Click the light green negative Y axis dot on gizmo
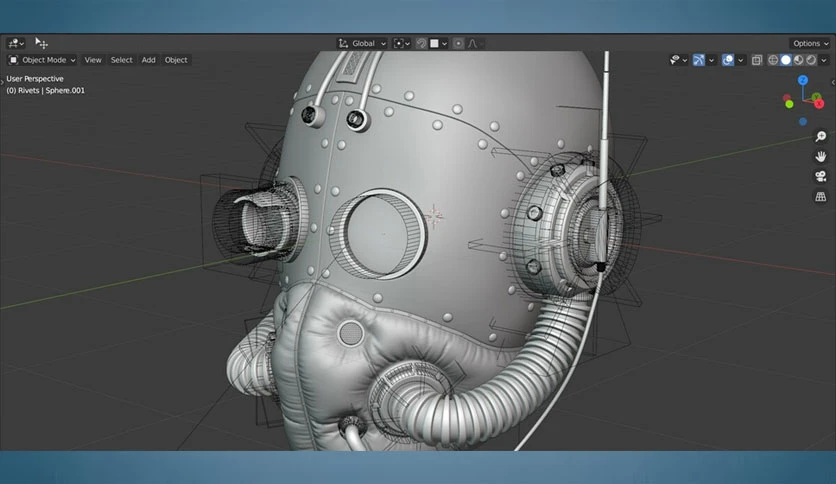The width and height of the screenshot is (836, 484). tap(789, 104)
